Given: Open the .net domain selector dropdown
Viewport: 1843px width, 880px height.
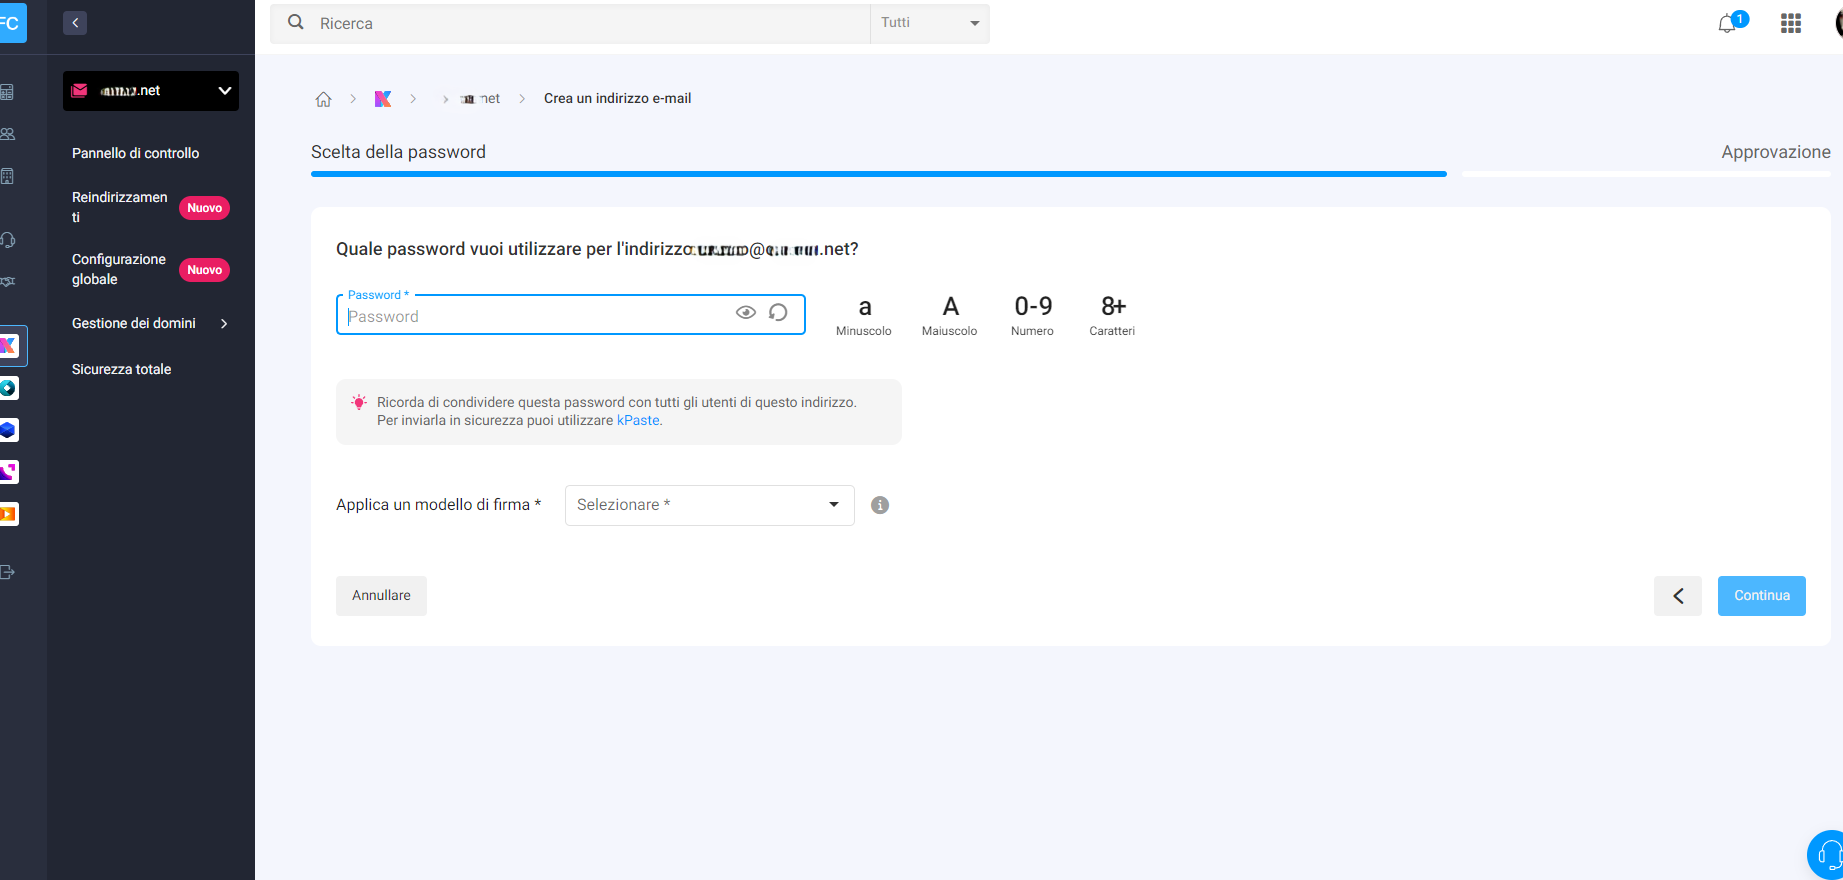Looking at the screenshot, I should [x=151, y=91].
